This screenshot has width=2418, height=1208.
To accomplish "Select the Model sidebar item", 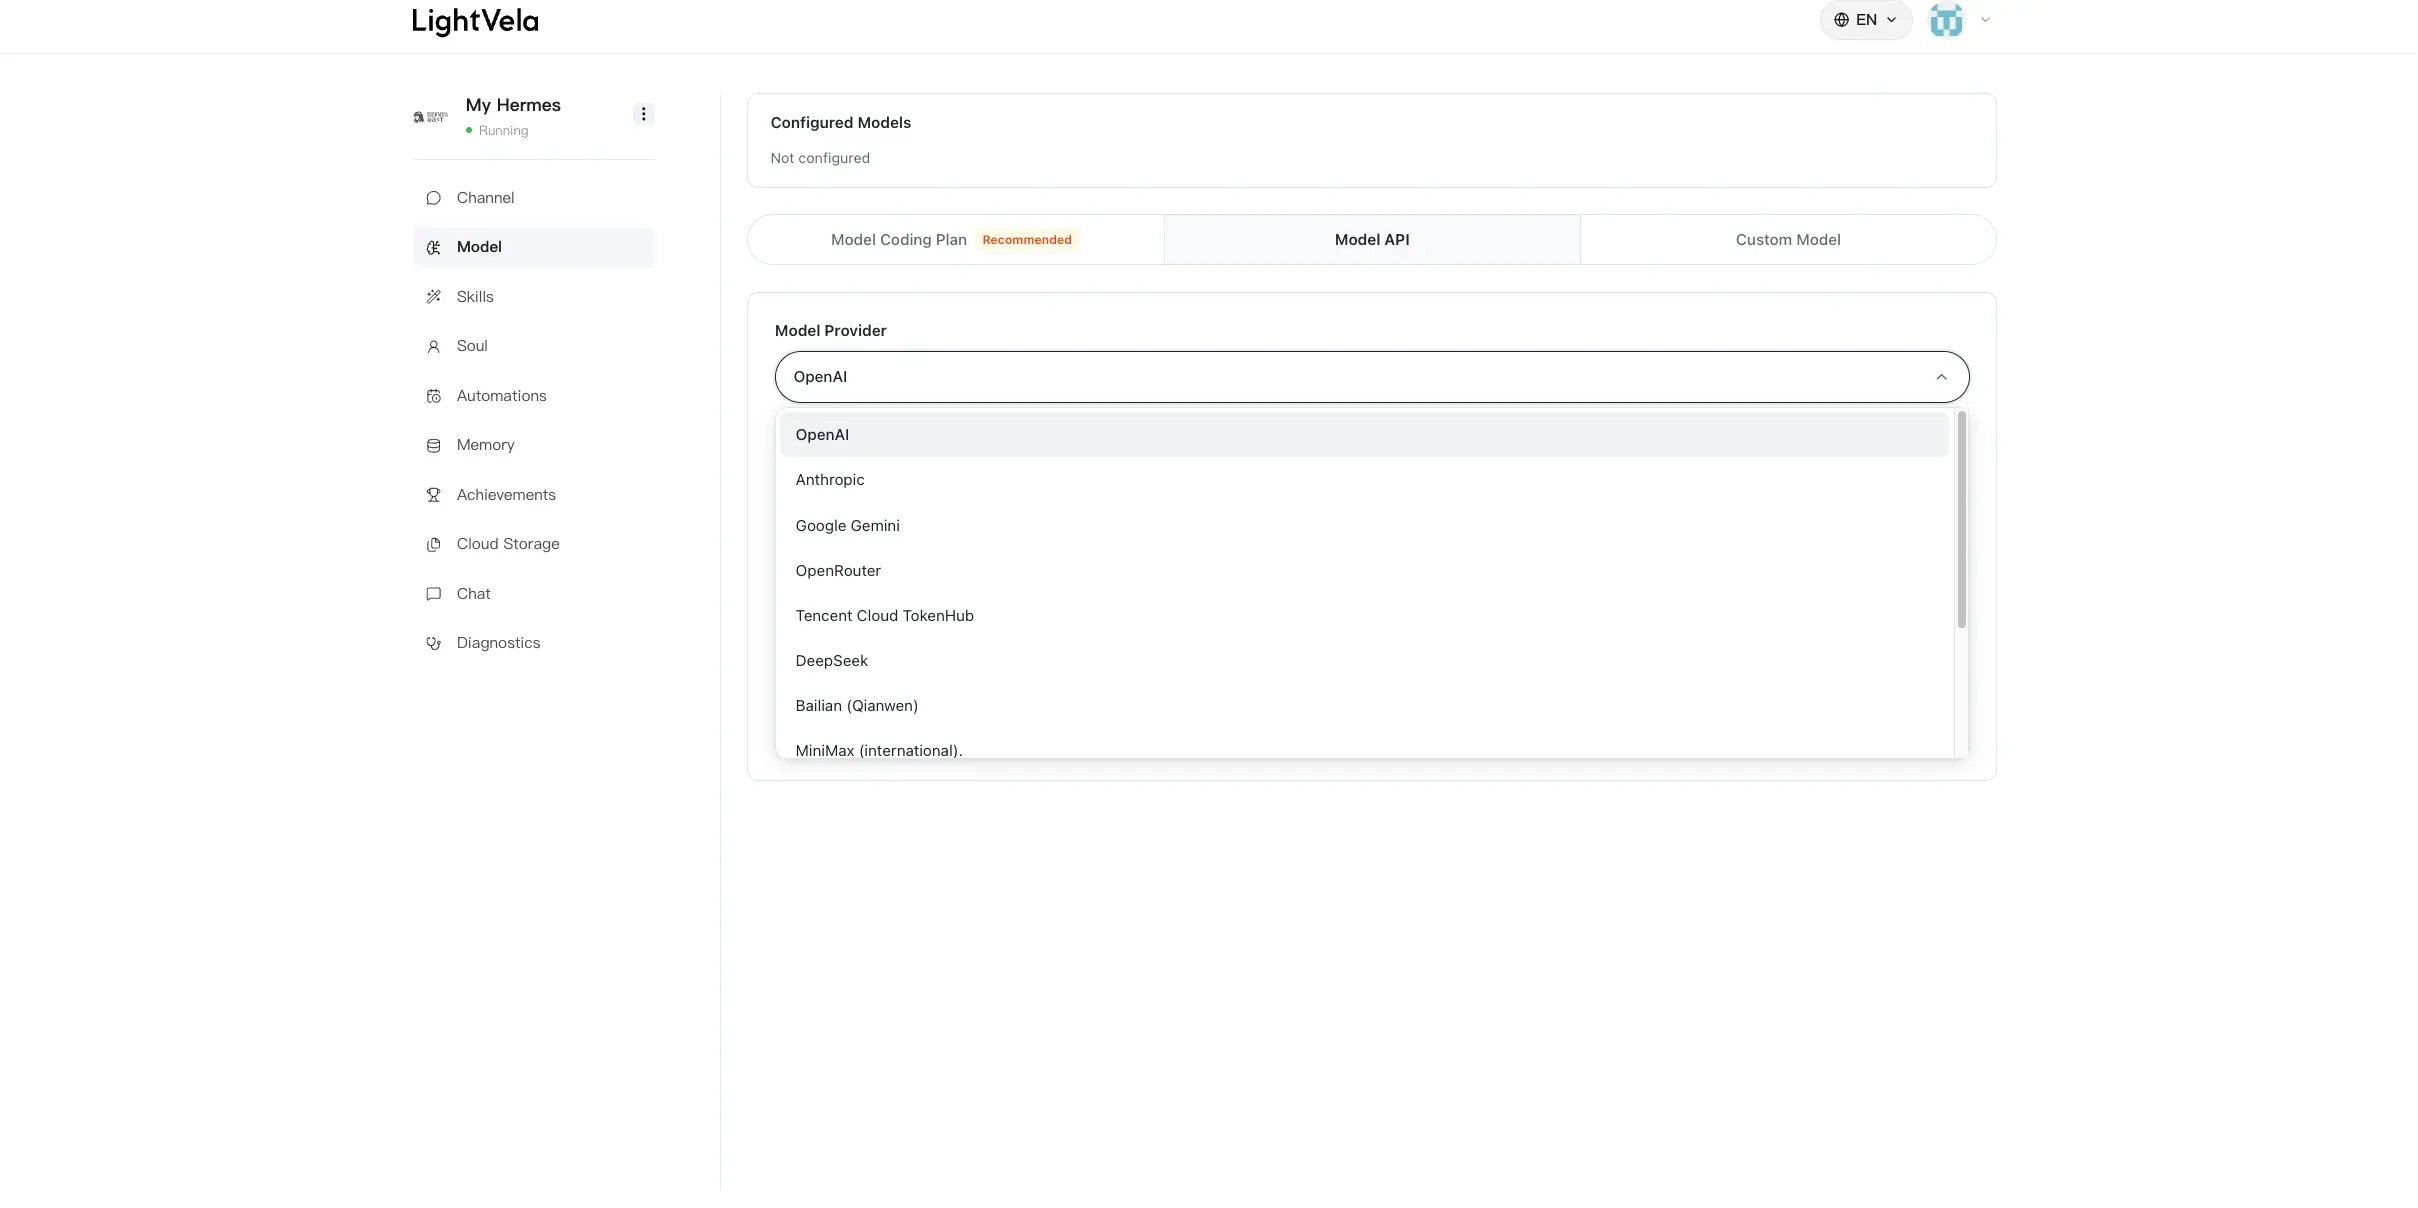I will [x=534, y=247].
